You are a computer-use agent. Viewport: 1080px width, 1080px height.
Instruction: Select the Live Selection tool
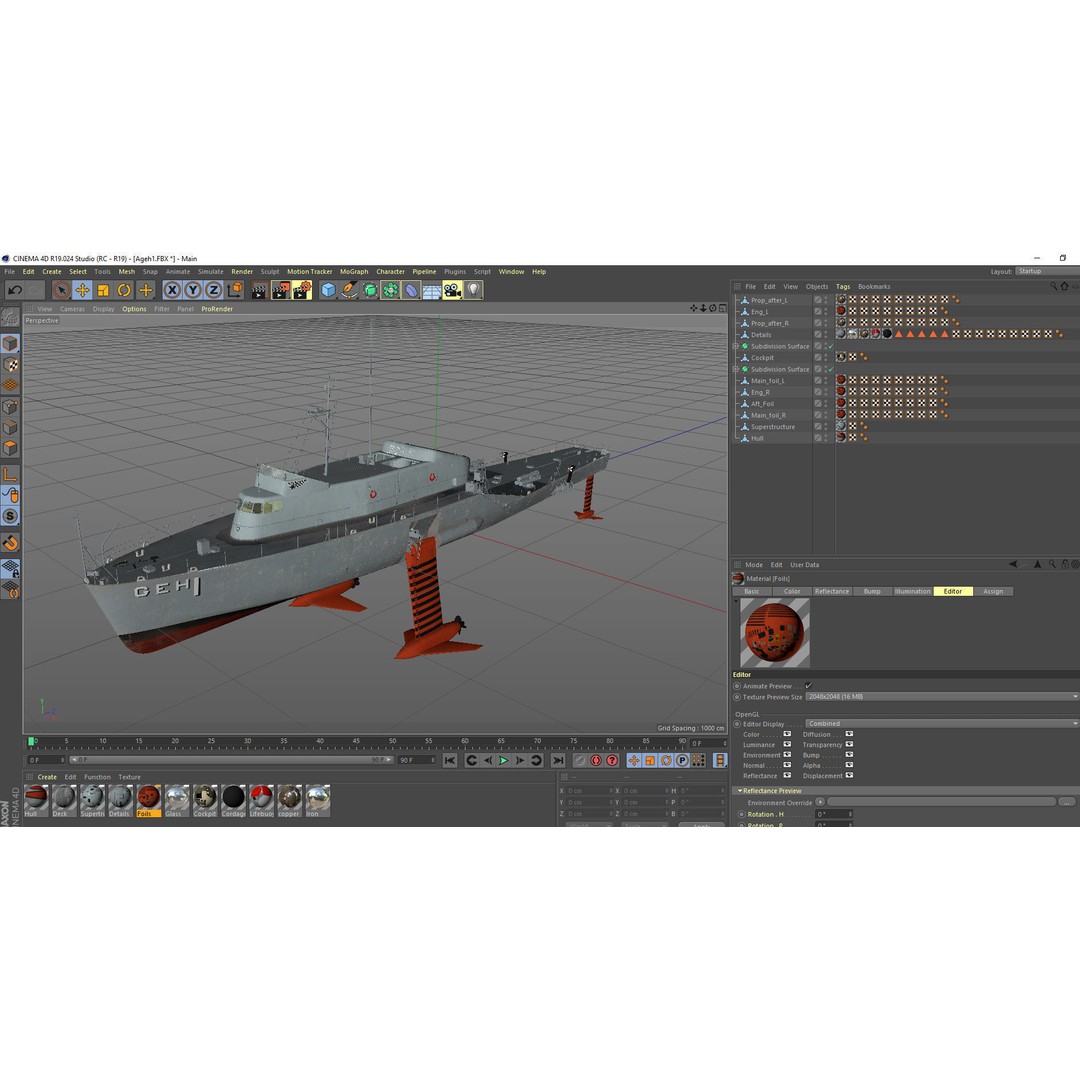coord(61,290)
